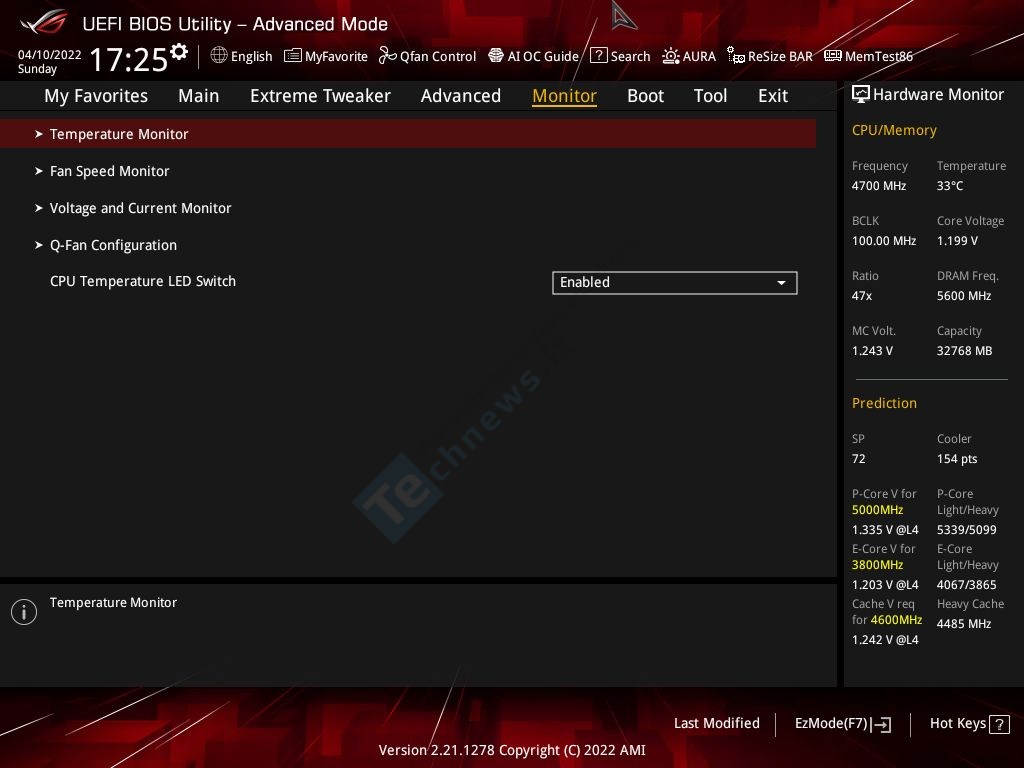This screenshot has width=1024, height=768.
Task: Click the 47x ratio value
Action: pyautogui.click(x=861, y=296)
